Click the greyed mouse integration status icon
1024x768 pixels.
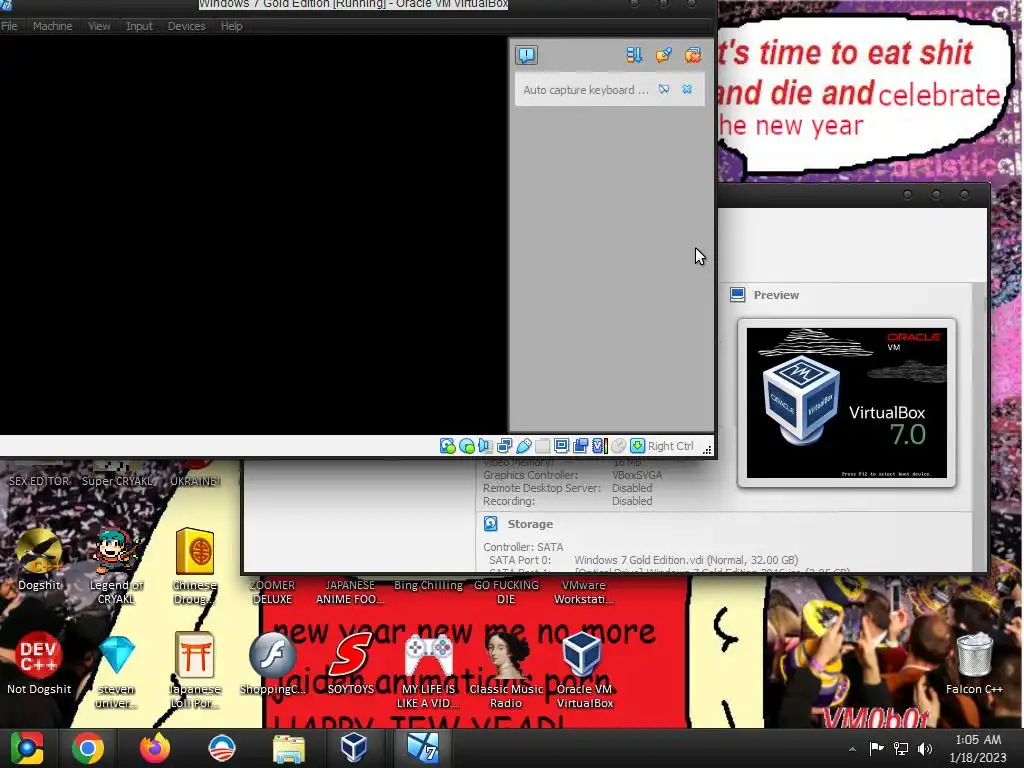pyautogui.click(x=618, y=446)
